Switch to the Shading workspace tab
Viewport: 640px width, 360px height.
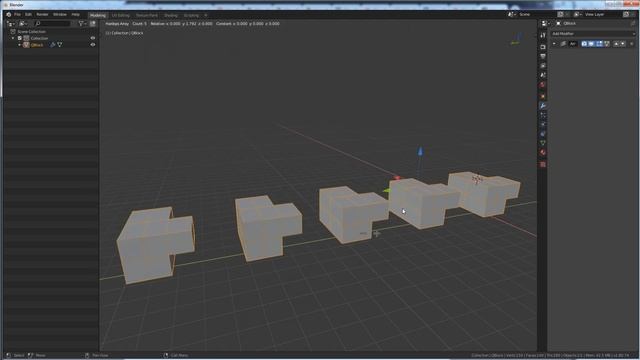point(171,15)
